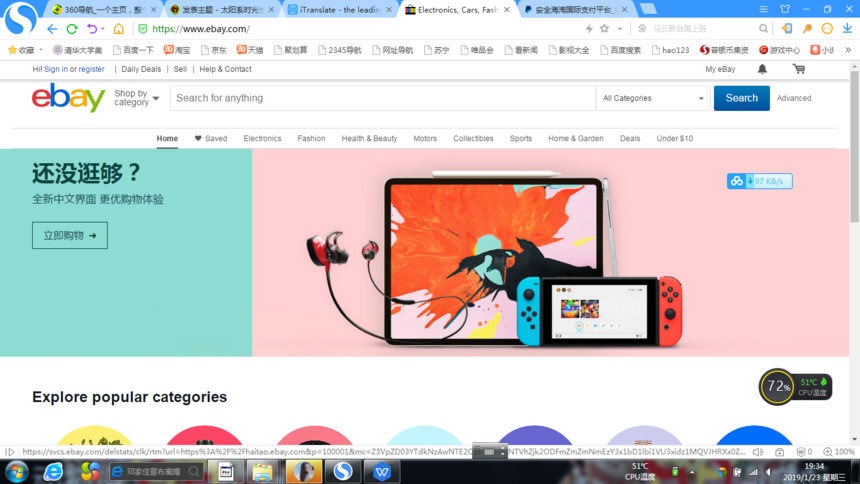Open eBay notifications bell

coord(762,69)
